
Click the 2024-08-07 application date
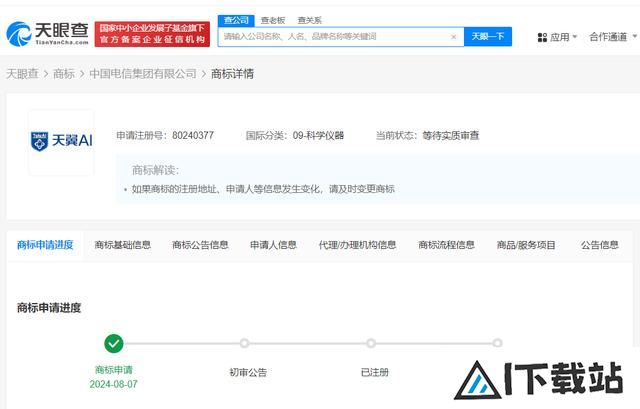(x=113, y=384)
